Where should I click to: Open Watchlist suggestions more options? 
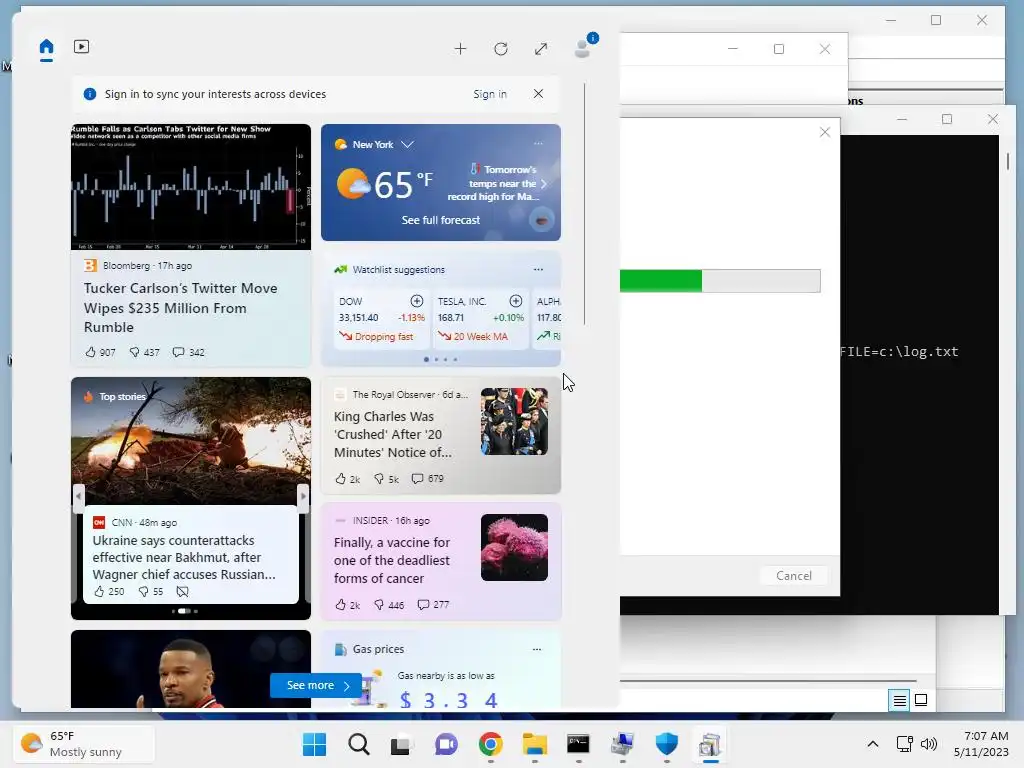tap(538, 270)
